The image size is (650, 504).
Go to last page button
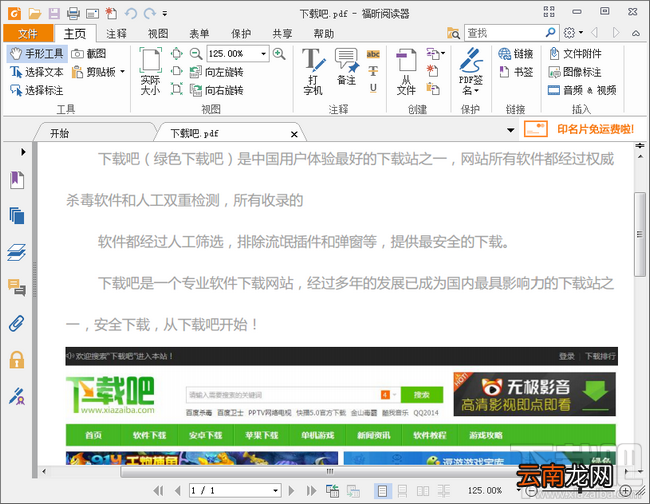tap(311, 491)
